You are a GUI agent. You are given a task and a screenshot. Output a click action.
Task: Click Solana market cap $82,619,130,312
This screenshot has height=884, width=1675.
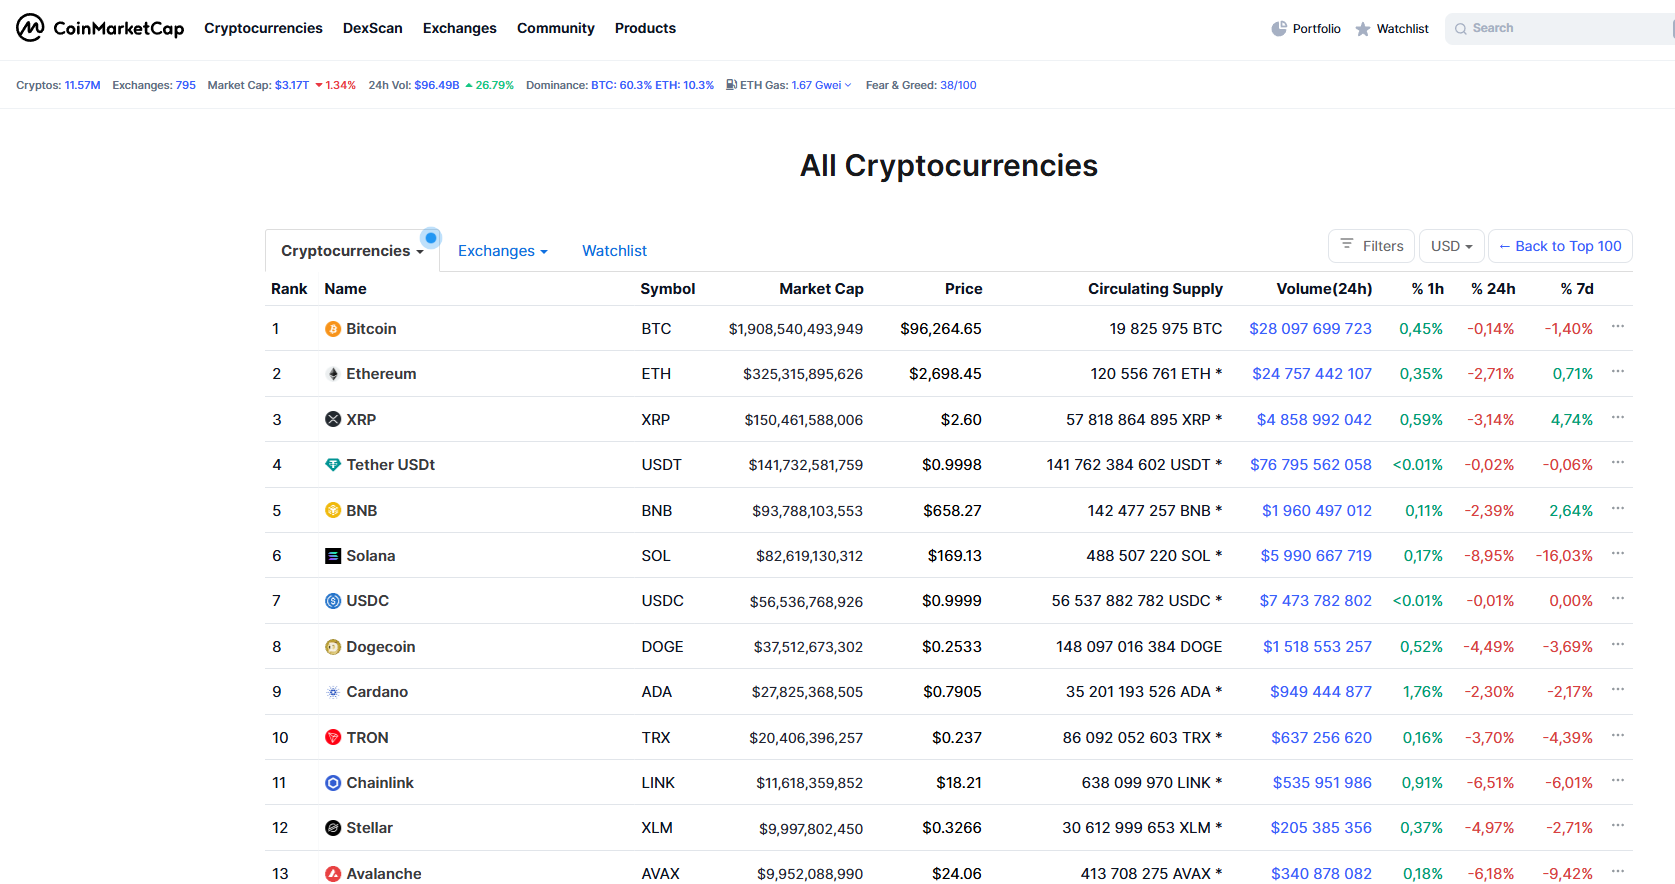pyautogui.click(x=809, y=556)
